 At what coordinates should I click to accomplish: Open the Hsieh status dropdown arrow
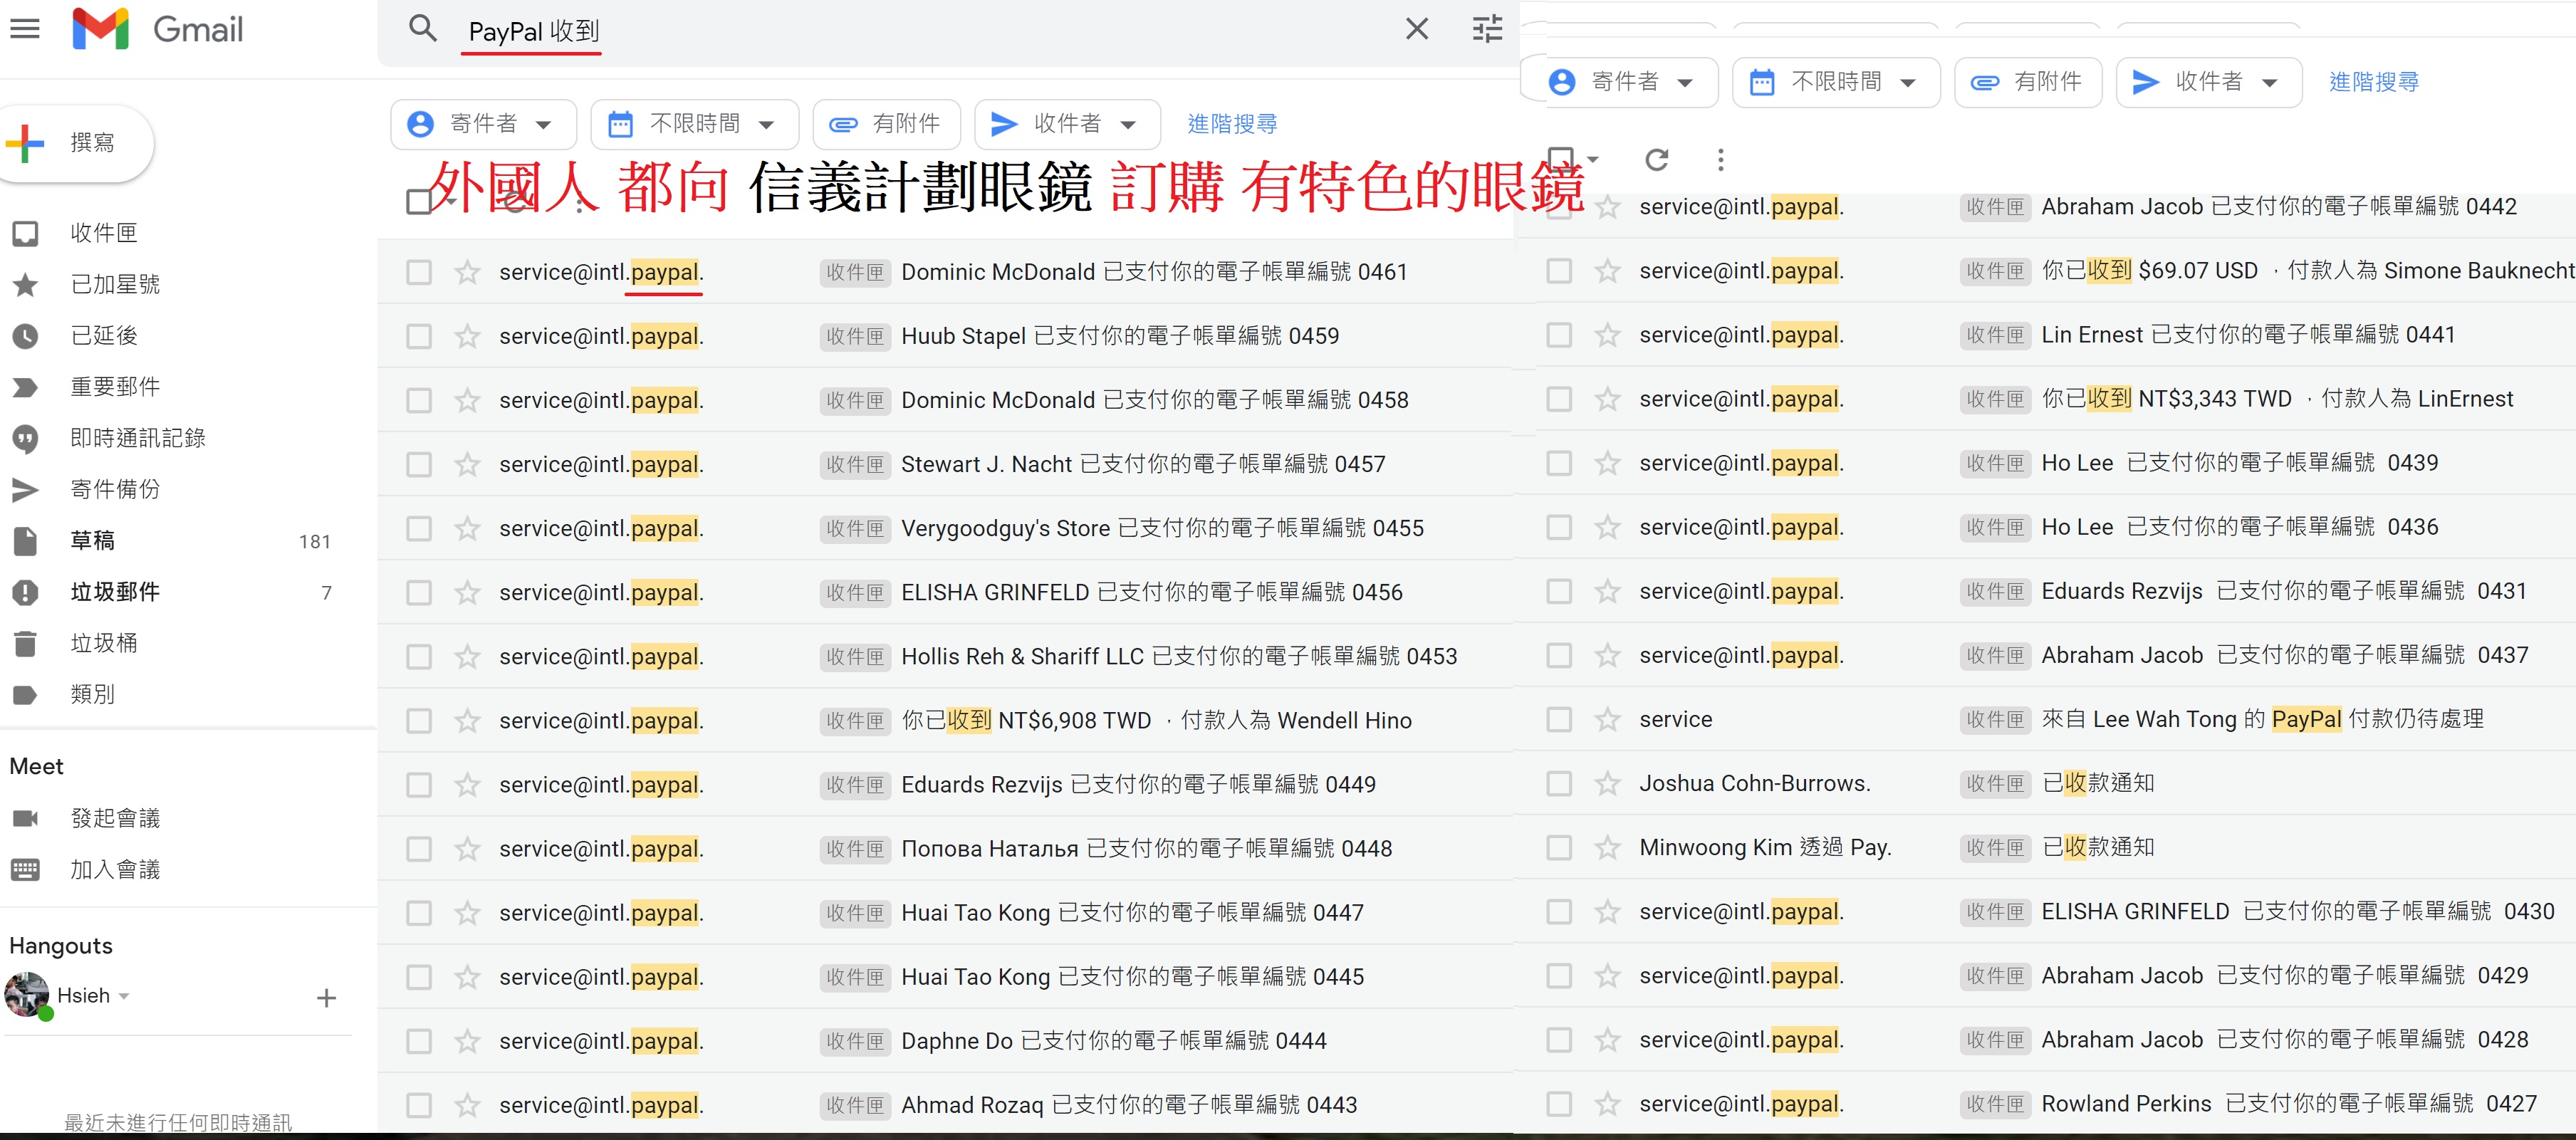point(124,996)
